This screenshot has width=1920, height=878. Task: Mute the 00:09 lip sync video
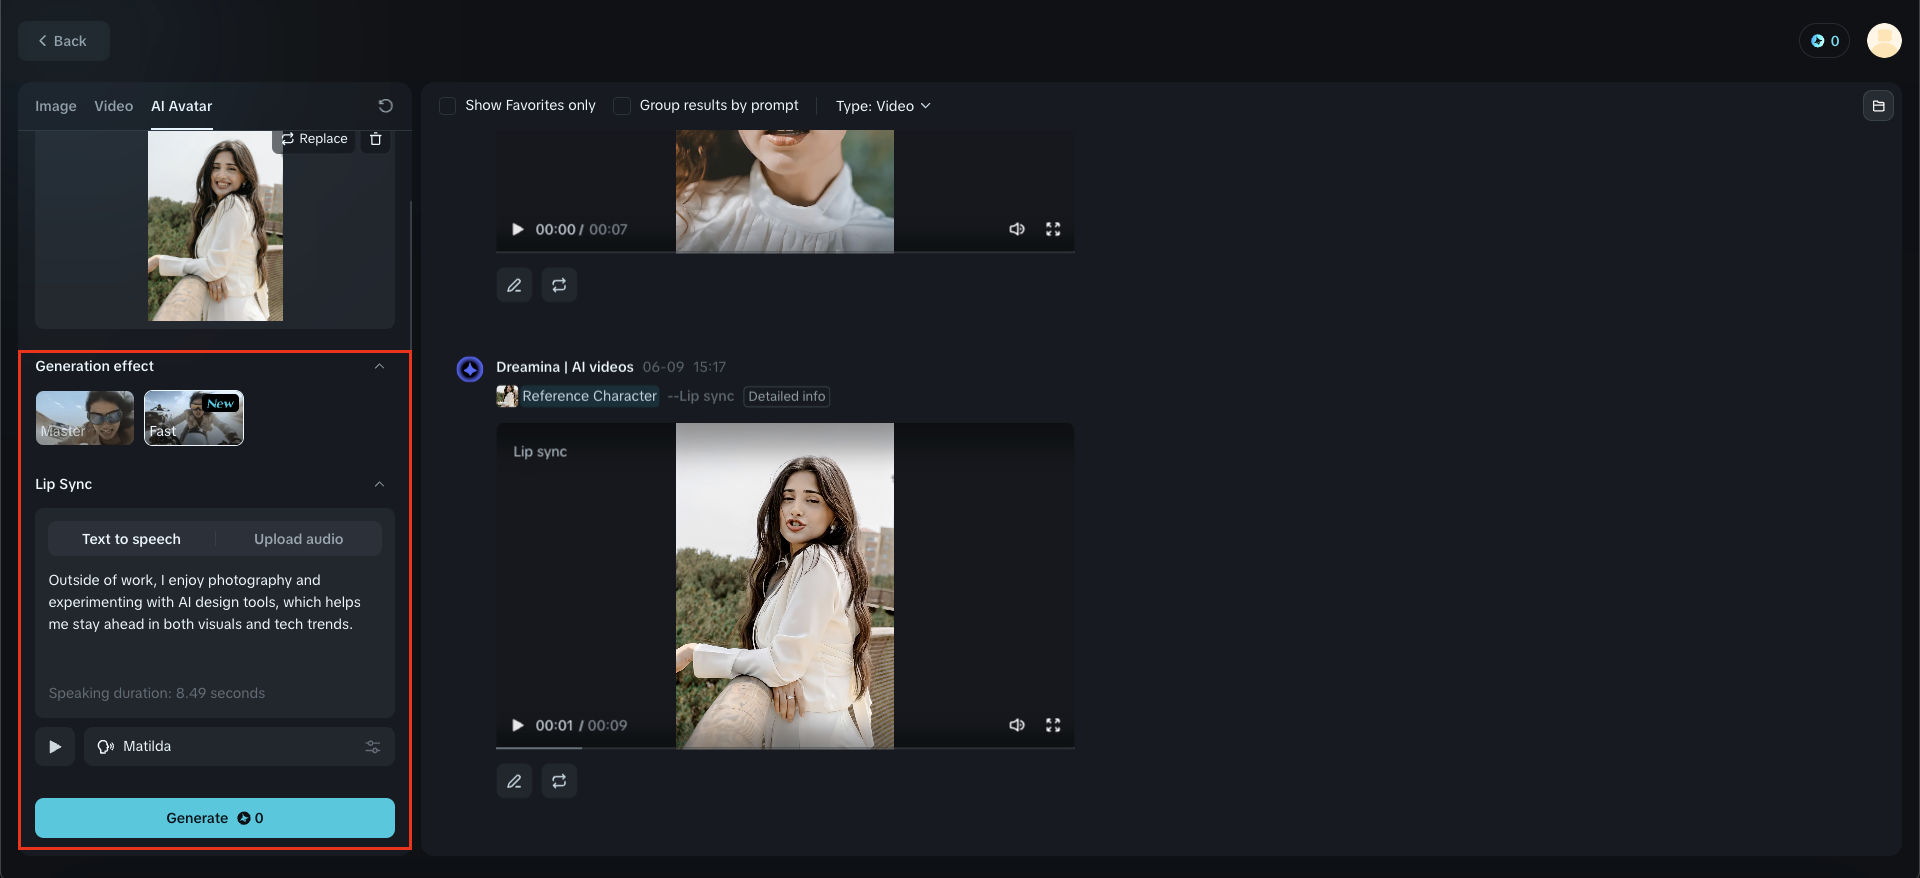1017,725
